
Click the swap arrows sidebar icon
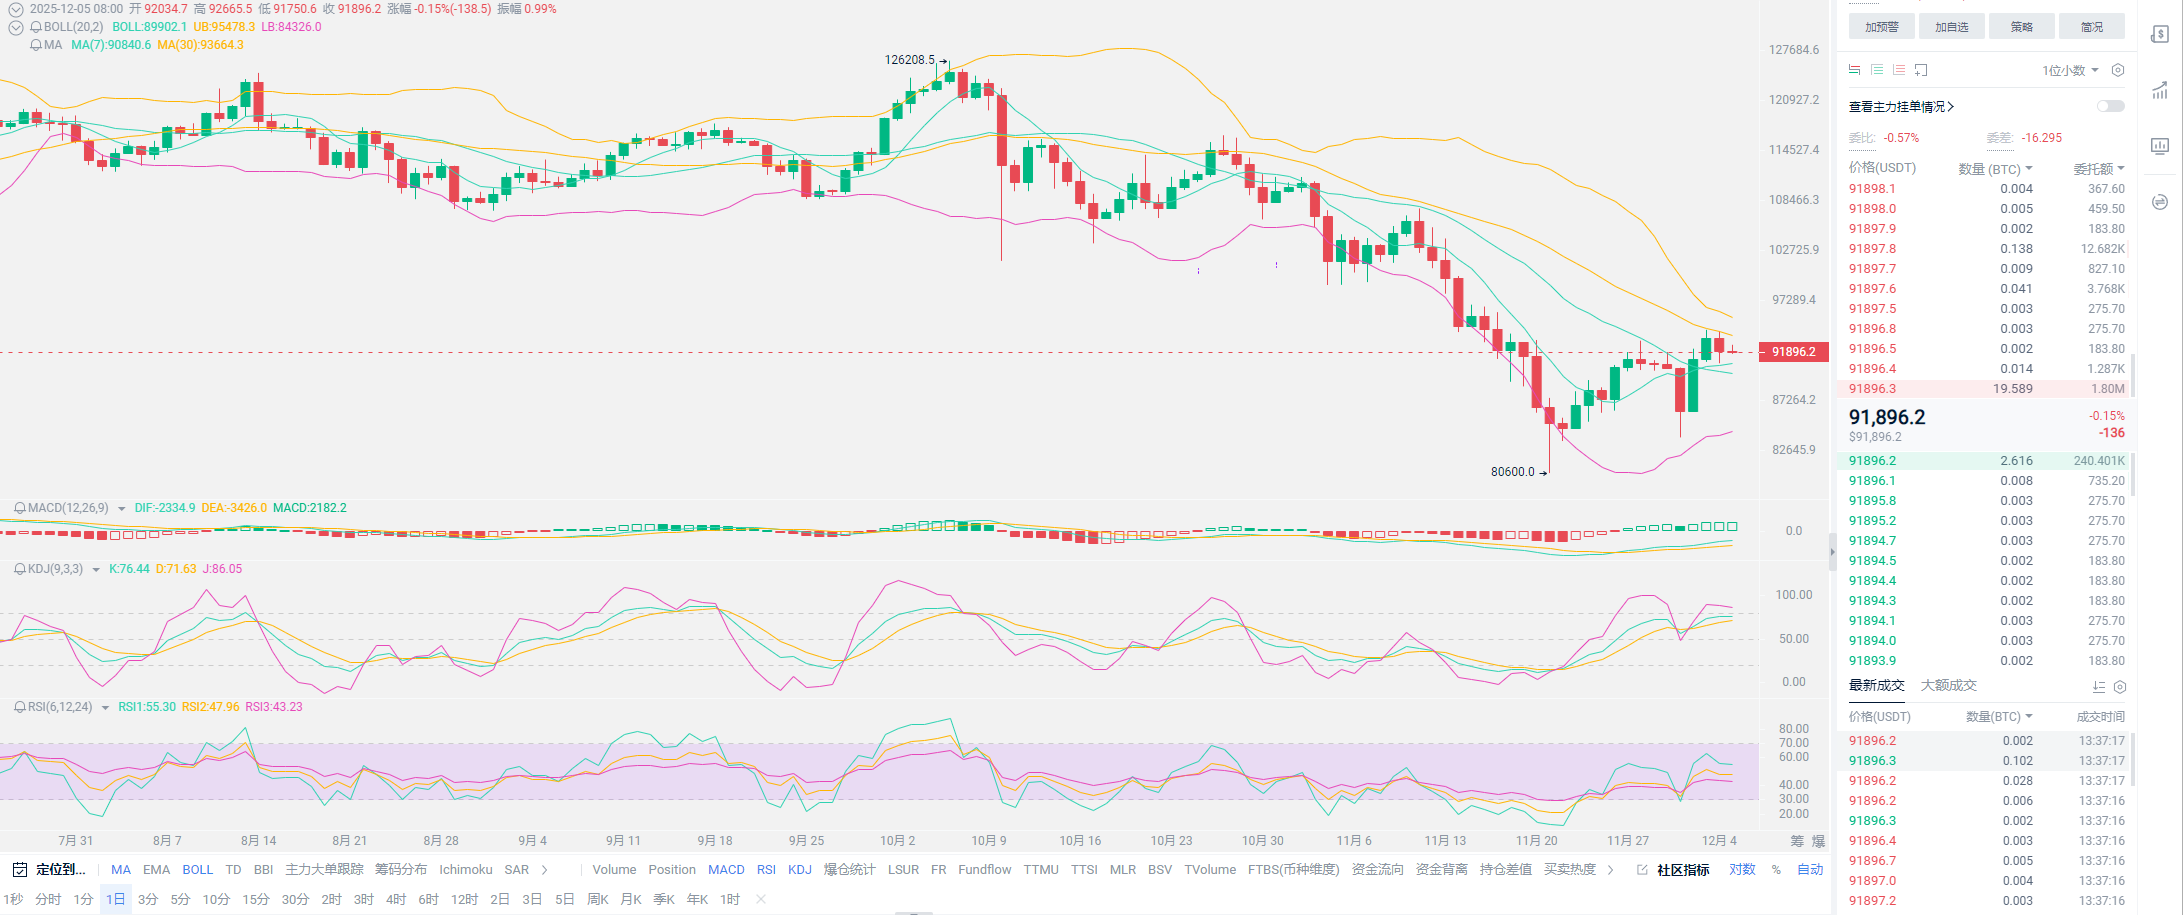pyautogui.click(x=2160, y=203)
